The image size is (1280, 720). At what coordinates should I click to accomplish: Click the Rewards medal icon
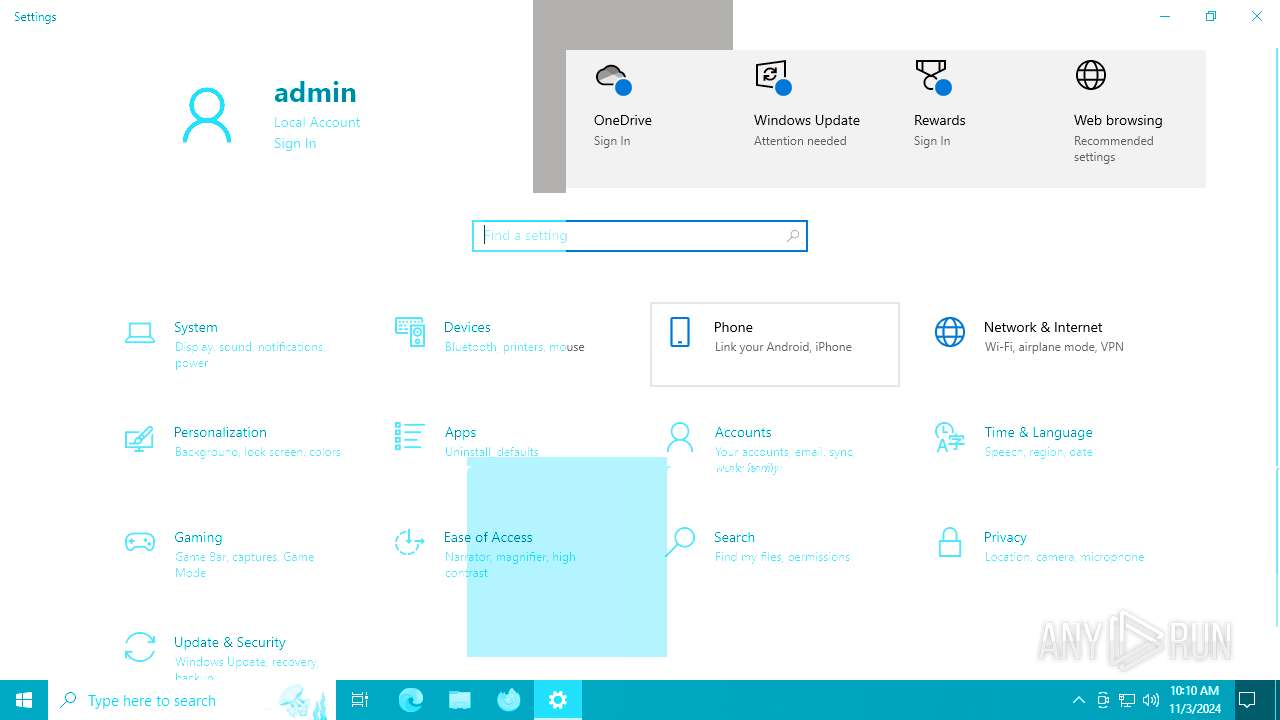click(932, 77)
